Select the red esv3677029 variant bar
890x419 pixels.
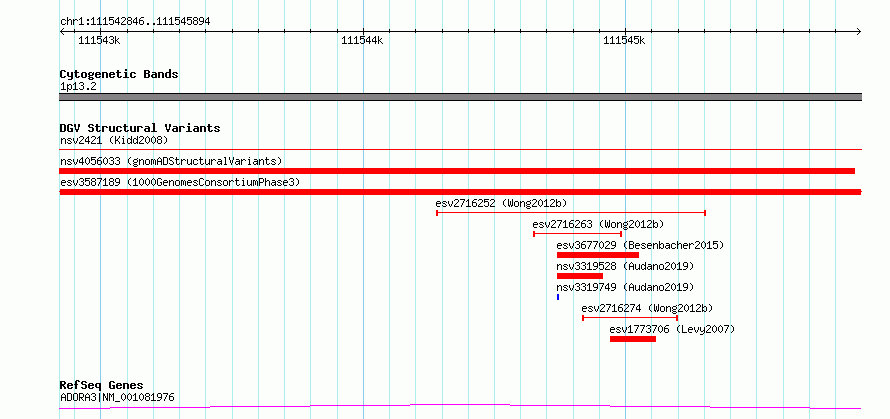pyautogui.click(x=598, y=255)
